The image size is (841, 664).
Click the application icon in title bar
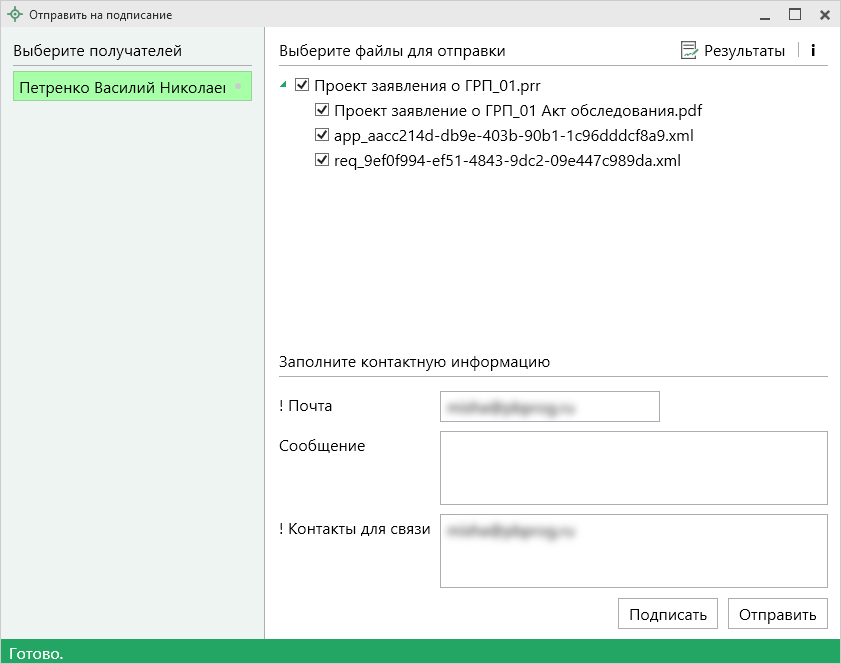pyautogui.click(x=14, y=15)
